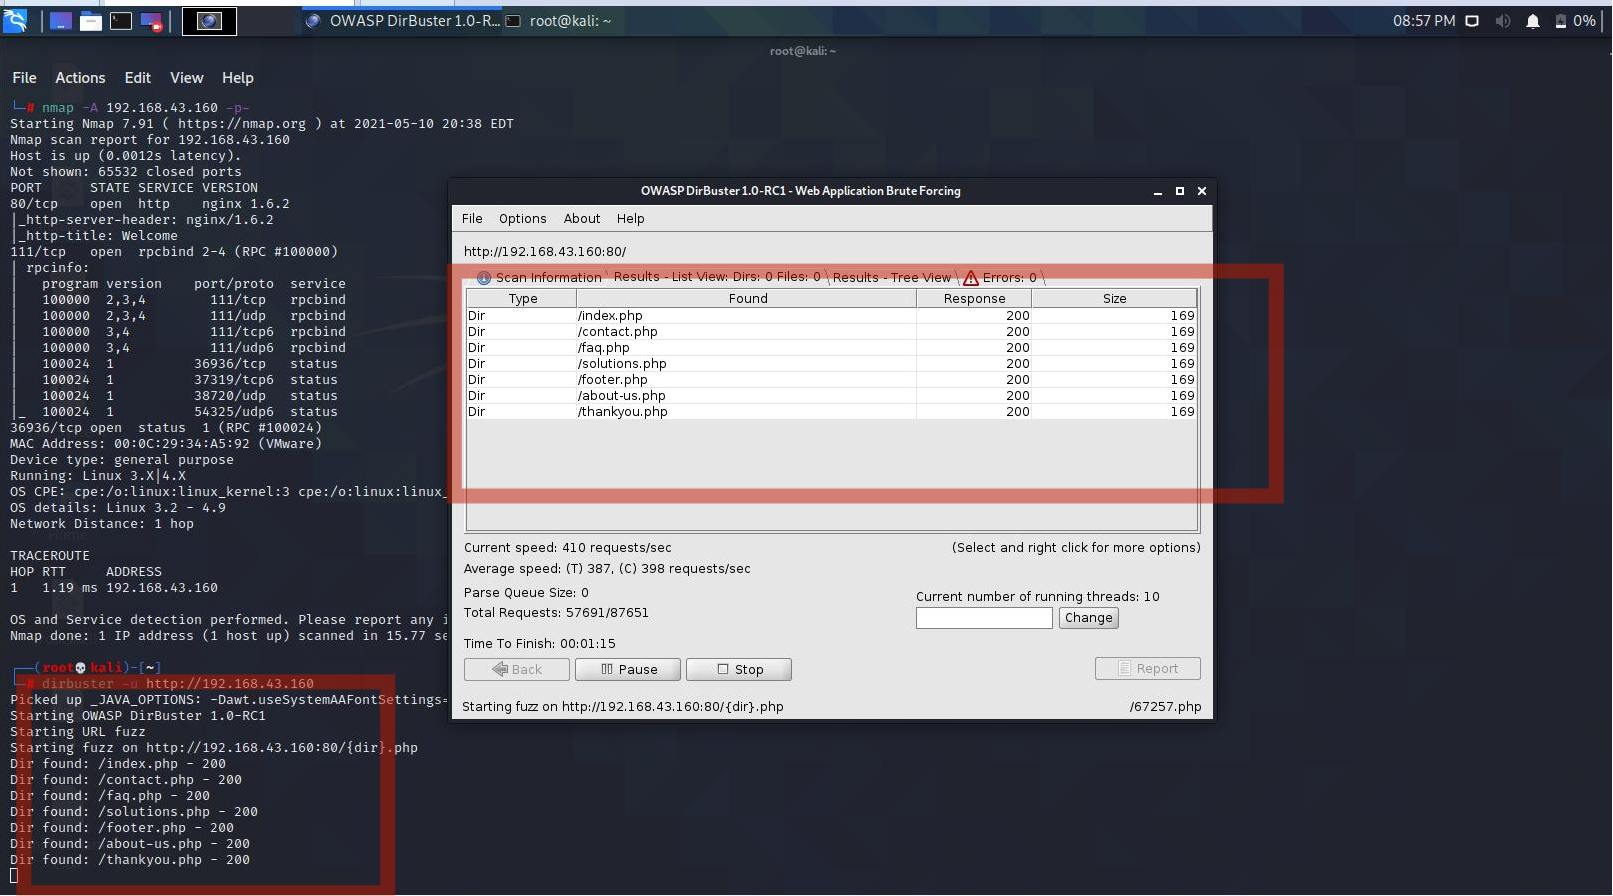Switch to Results - Tree View tab
The width and height of the screenshot is (1613, 896).
click(892, 278)
